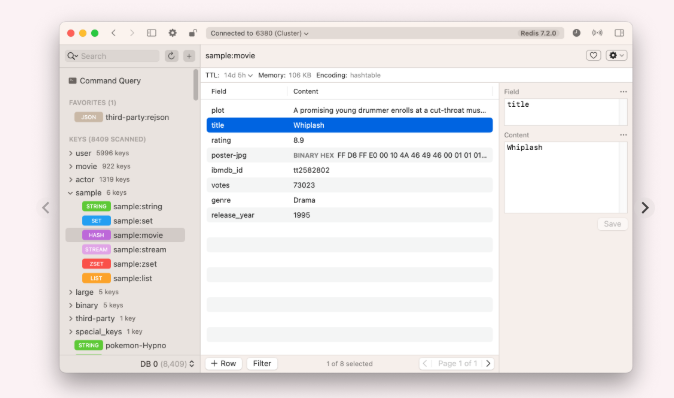This screenshot has width=674, height=398.
Task: Toggle the right inspector panel icon
Action: pyautogui.click(x=619, y=33)
